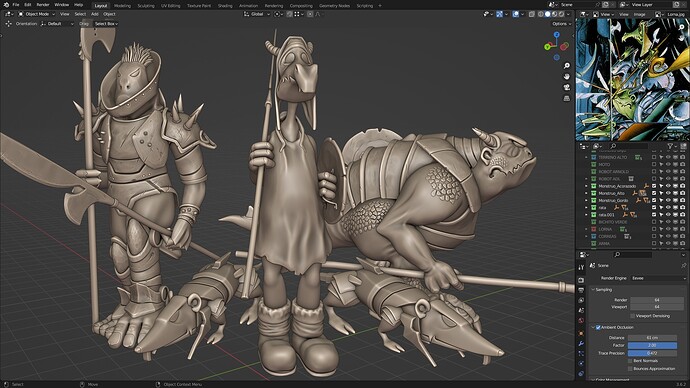The height and width of the screenshot is (388, 690).
Task: Toggle X-ray display in viewport header
Action: coord(532,14)
